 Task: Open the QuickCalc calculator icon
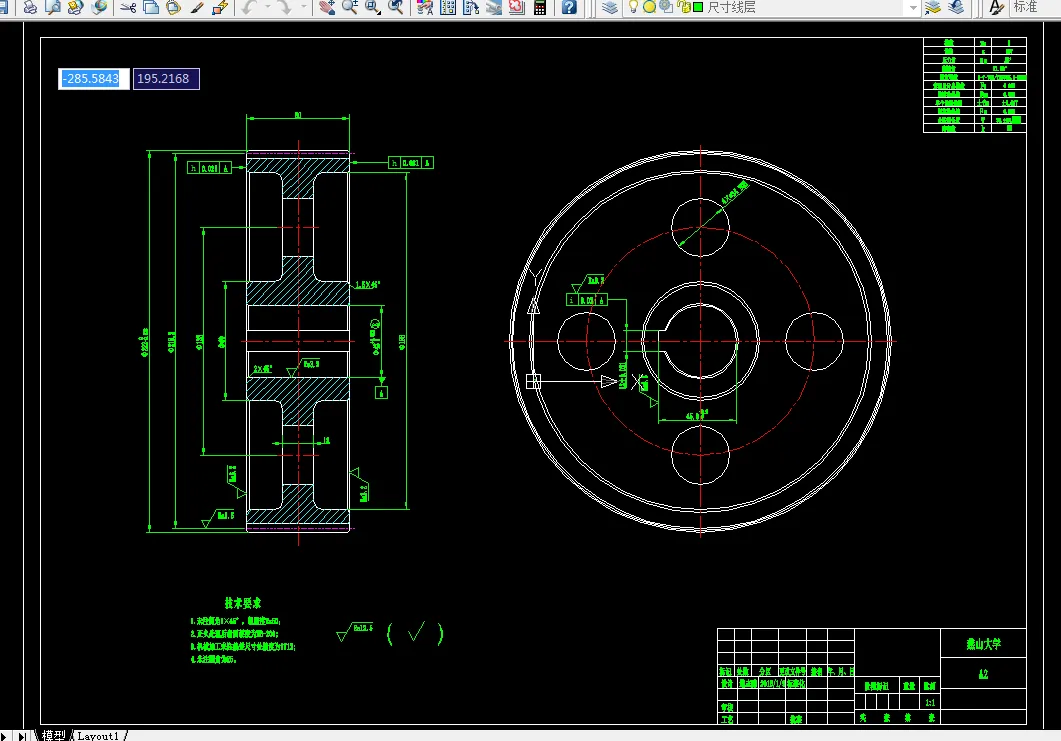[540, 7]
